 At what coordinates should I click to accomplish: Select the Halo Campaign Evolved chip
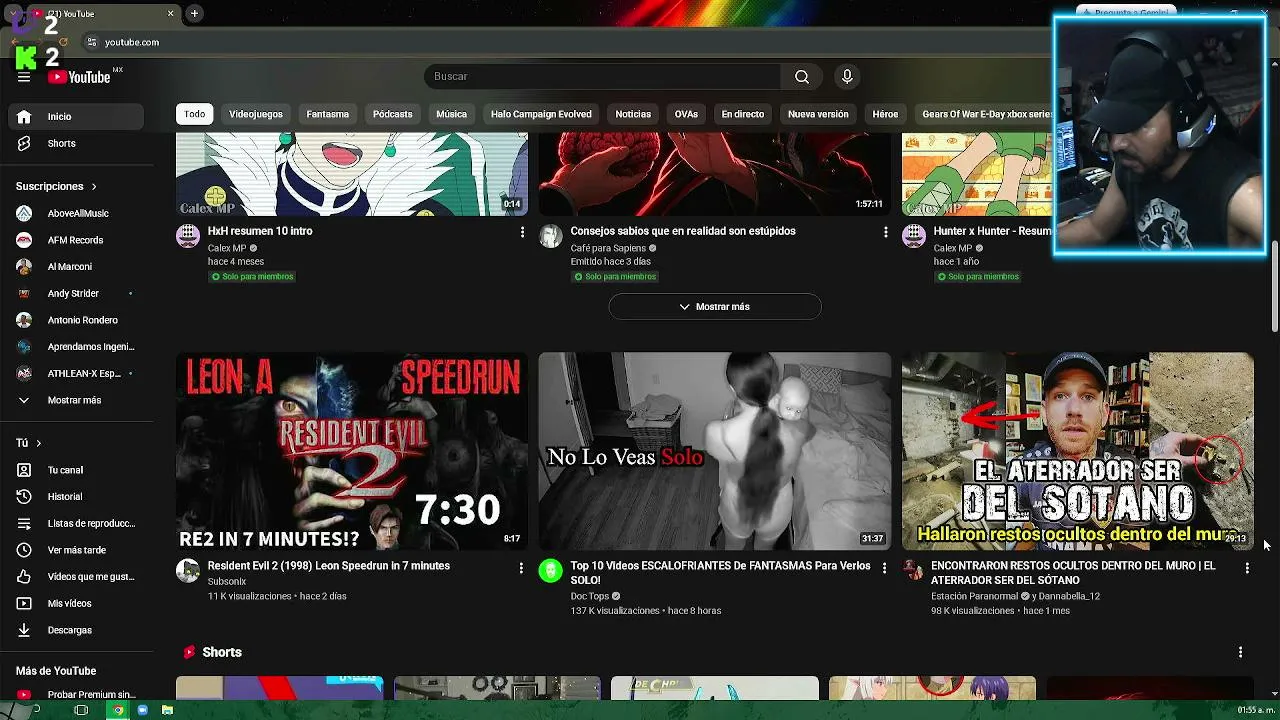click(x=541, y=114)
